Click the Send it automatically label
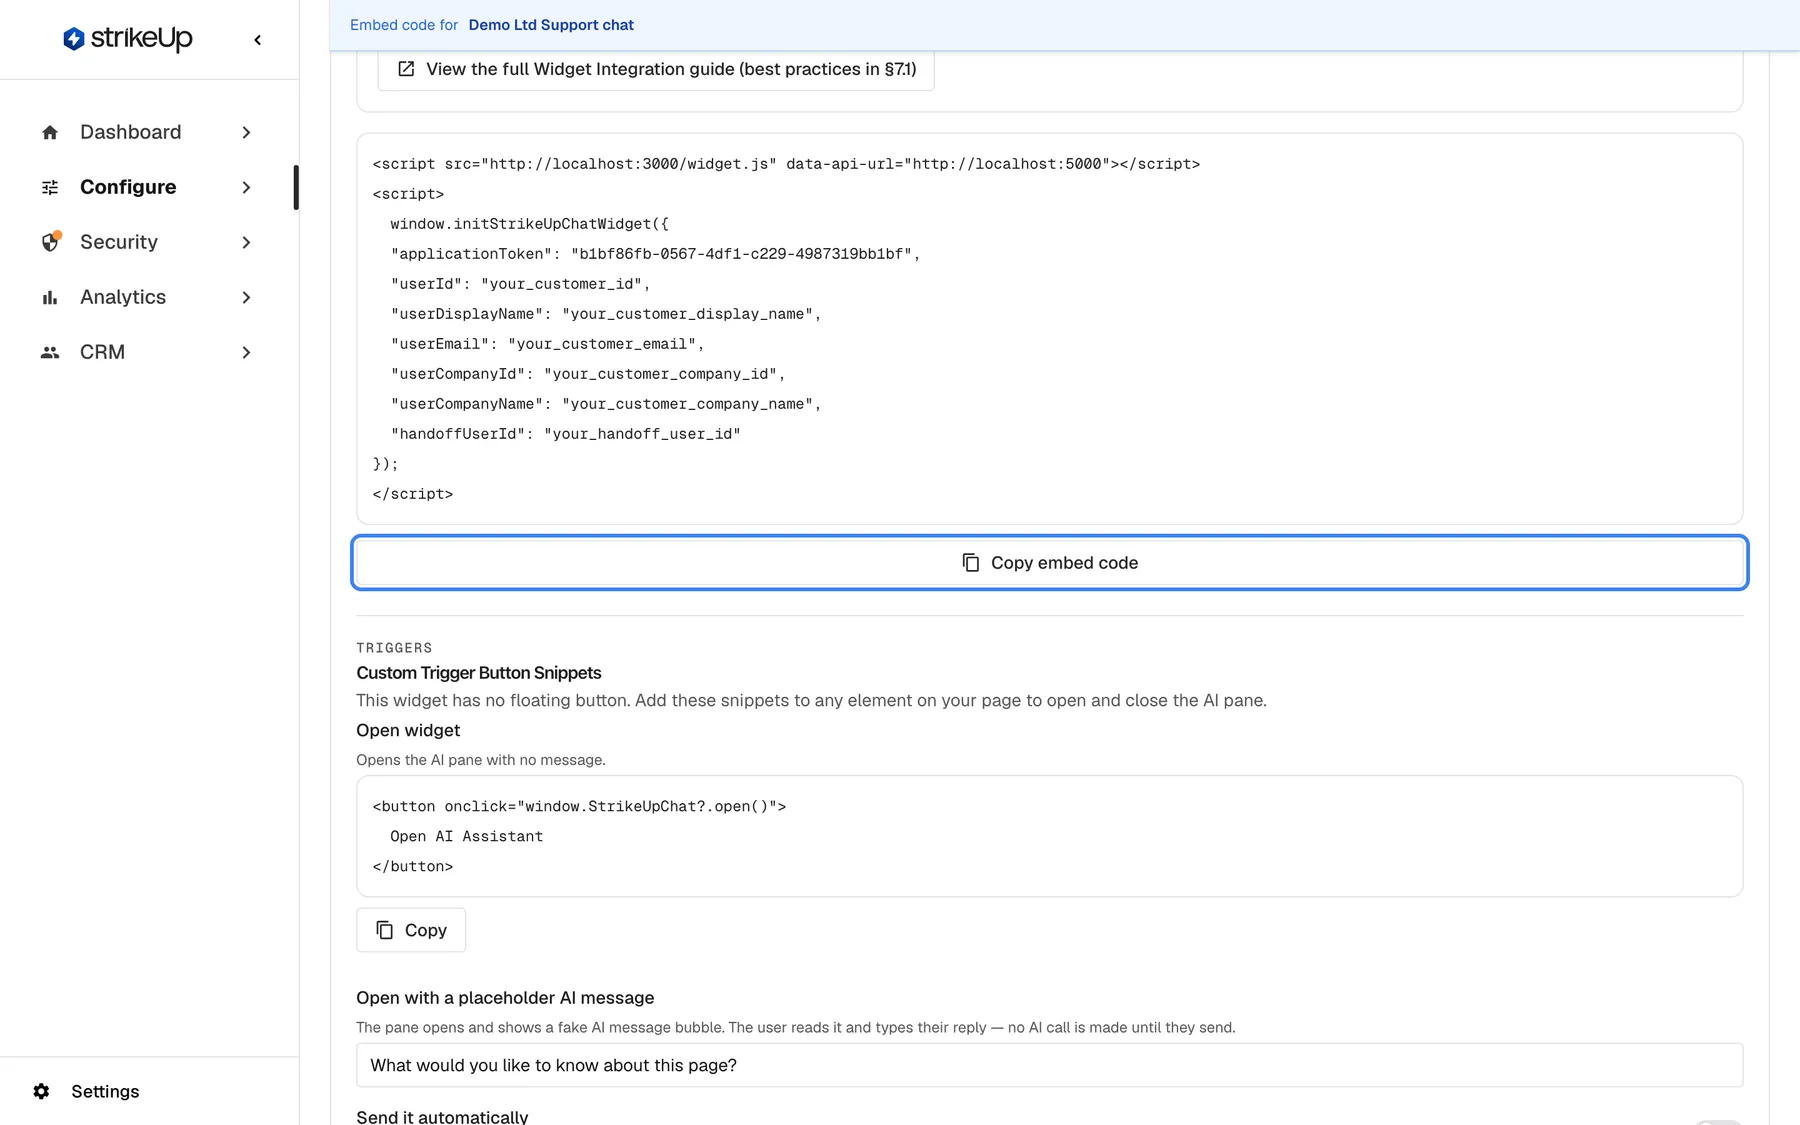The image size is (1800, 1125). point(442,1116)
